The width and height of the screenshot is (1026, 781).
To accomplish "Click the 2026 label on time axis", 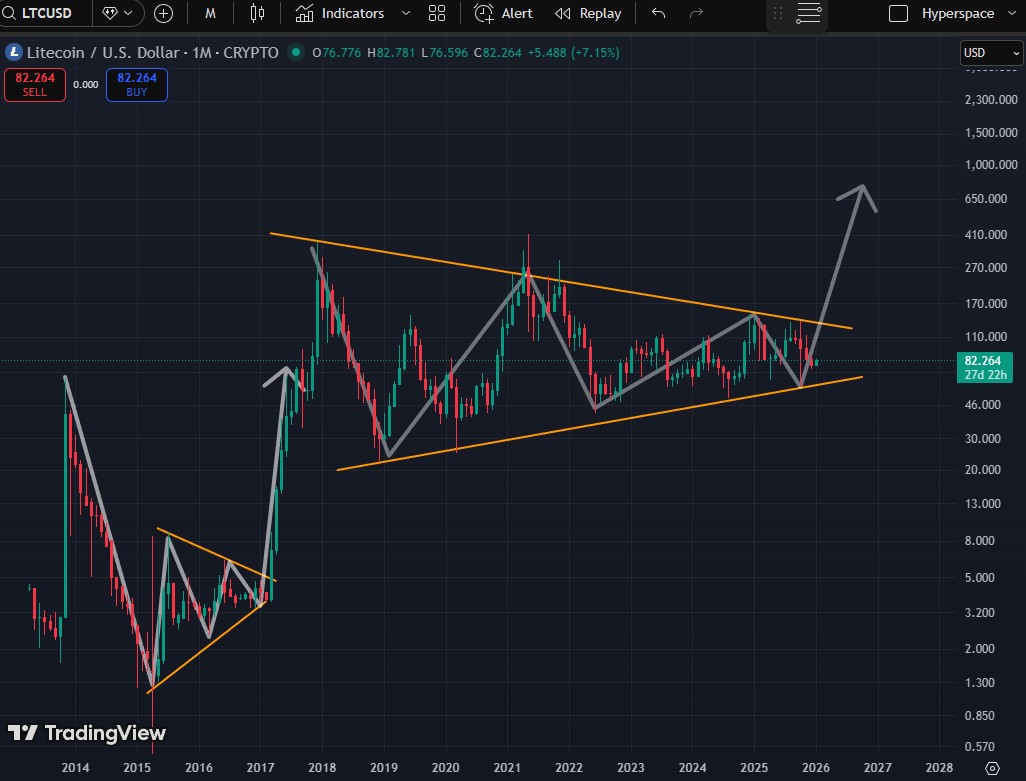I will coord(815,767).
